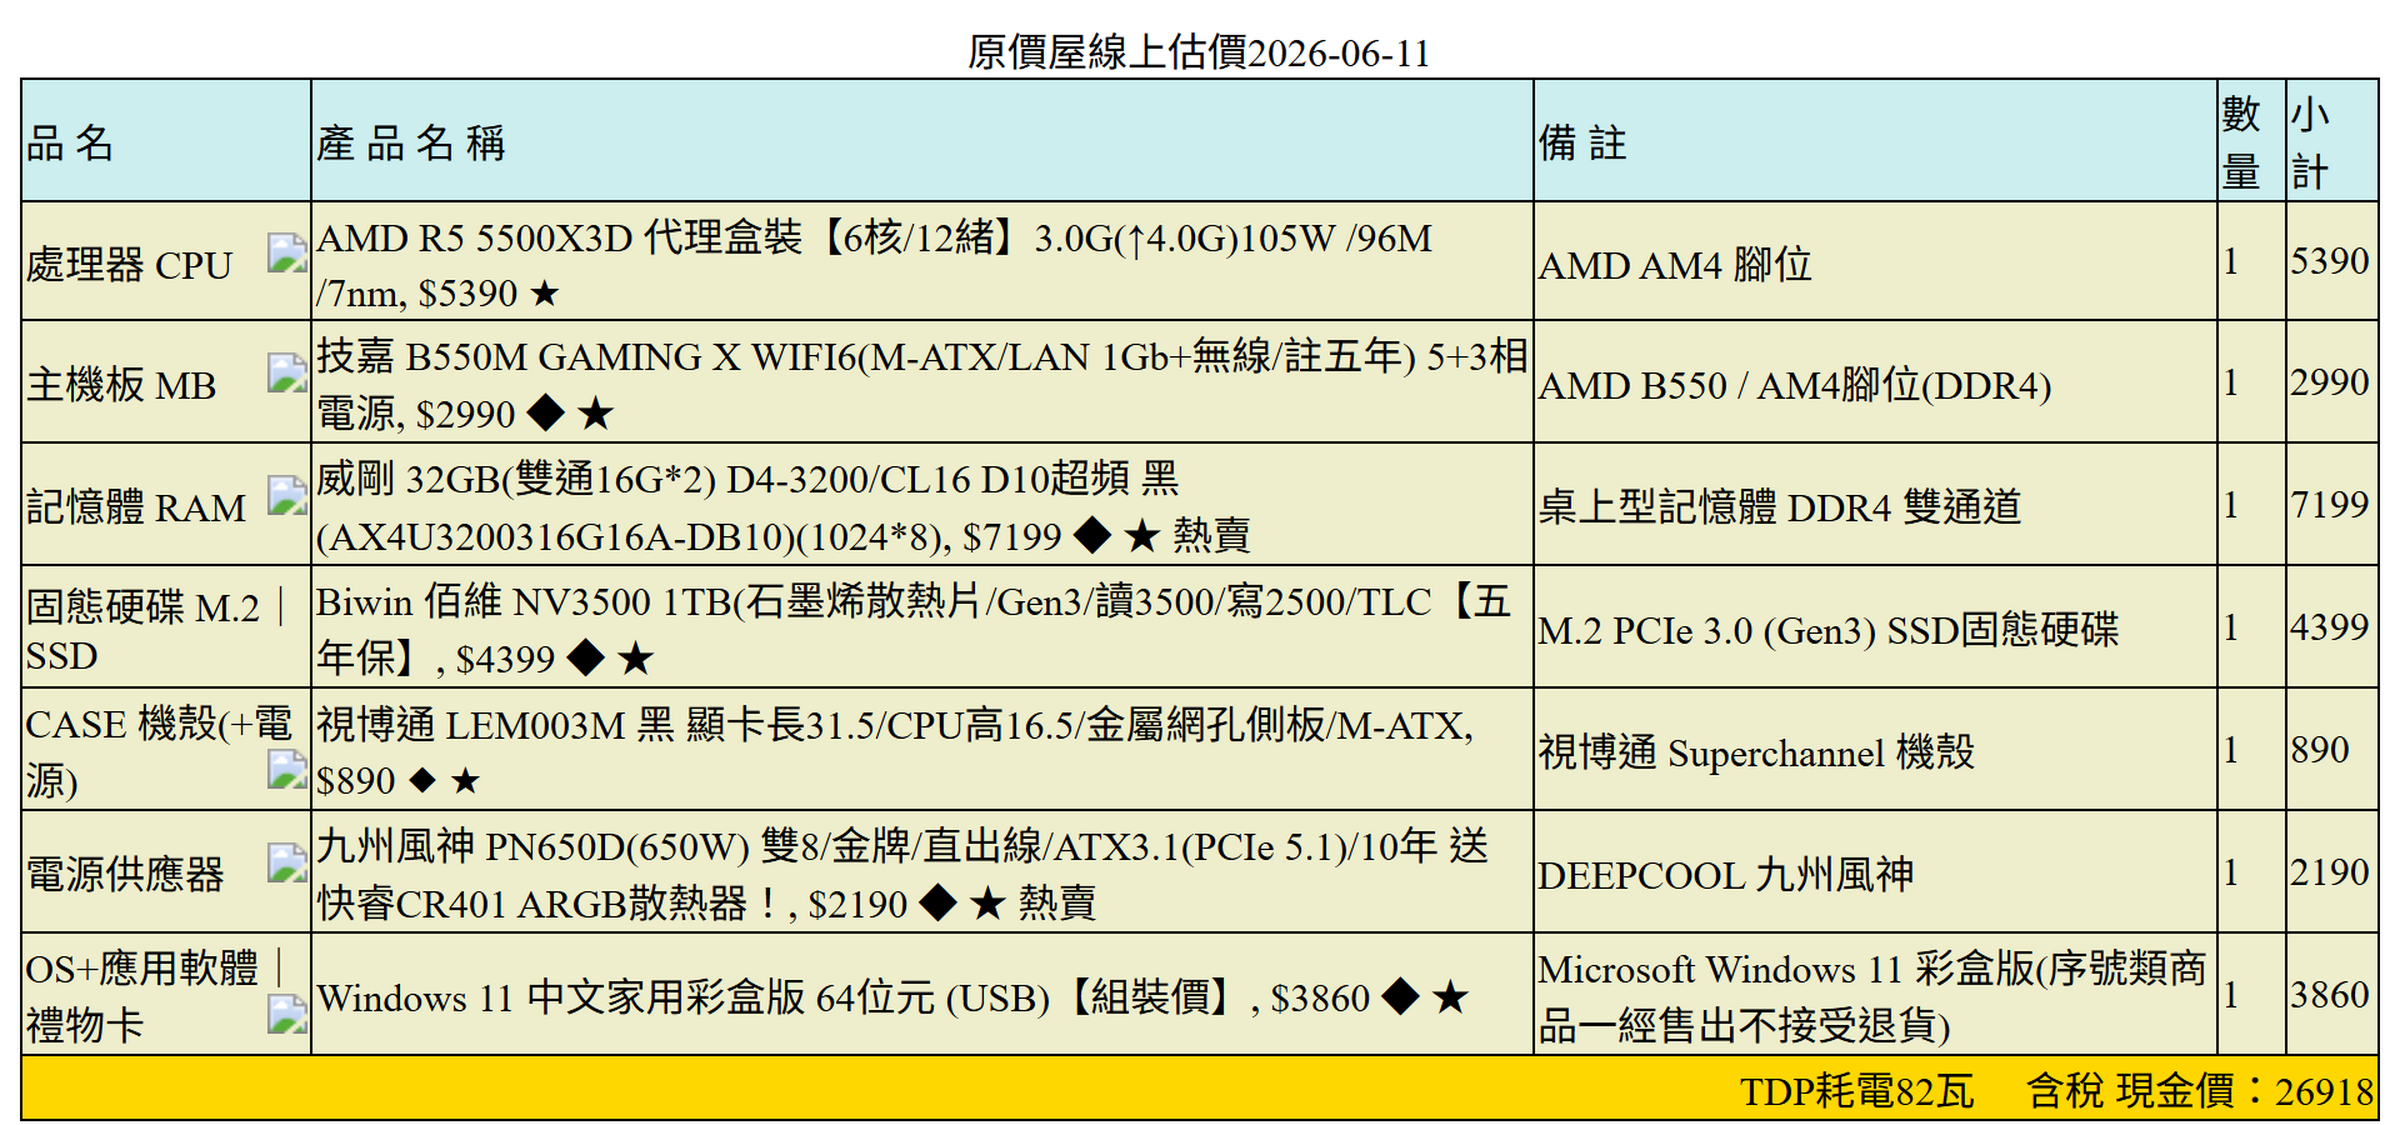2400x1125 pixels.
Task: Click the 視博通 LEM003M 黑 product name
Action: (895, 752)
